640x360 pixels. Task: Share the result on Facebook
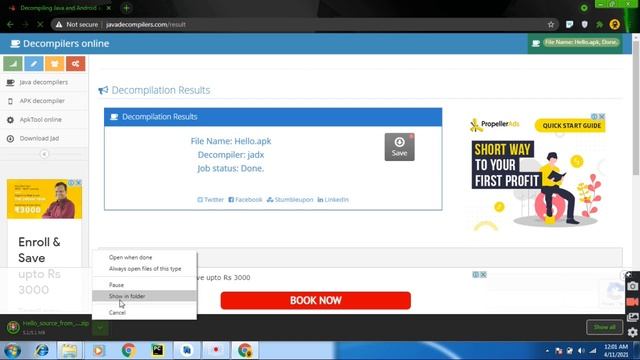[x=245, y=200]
